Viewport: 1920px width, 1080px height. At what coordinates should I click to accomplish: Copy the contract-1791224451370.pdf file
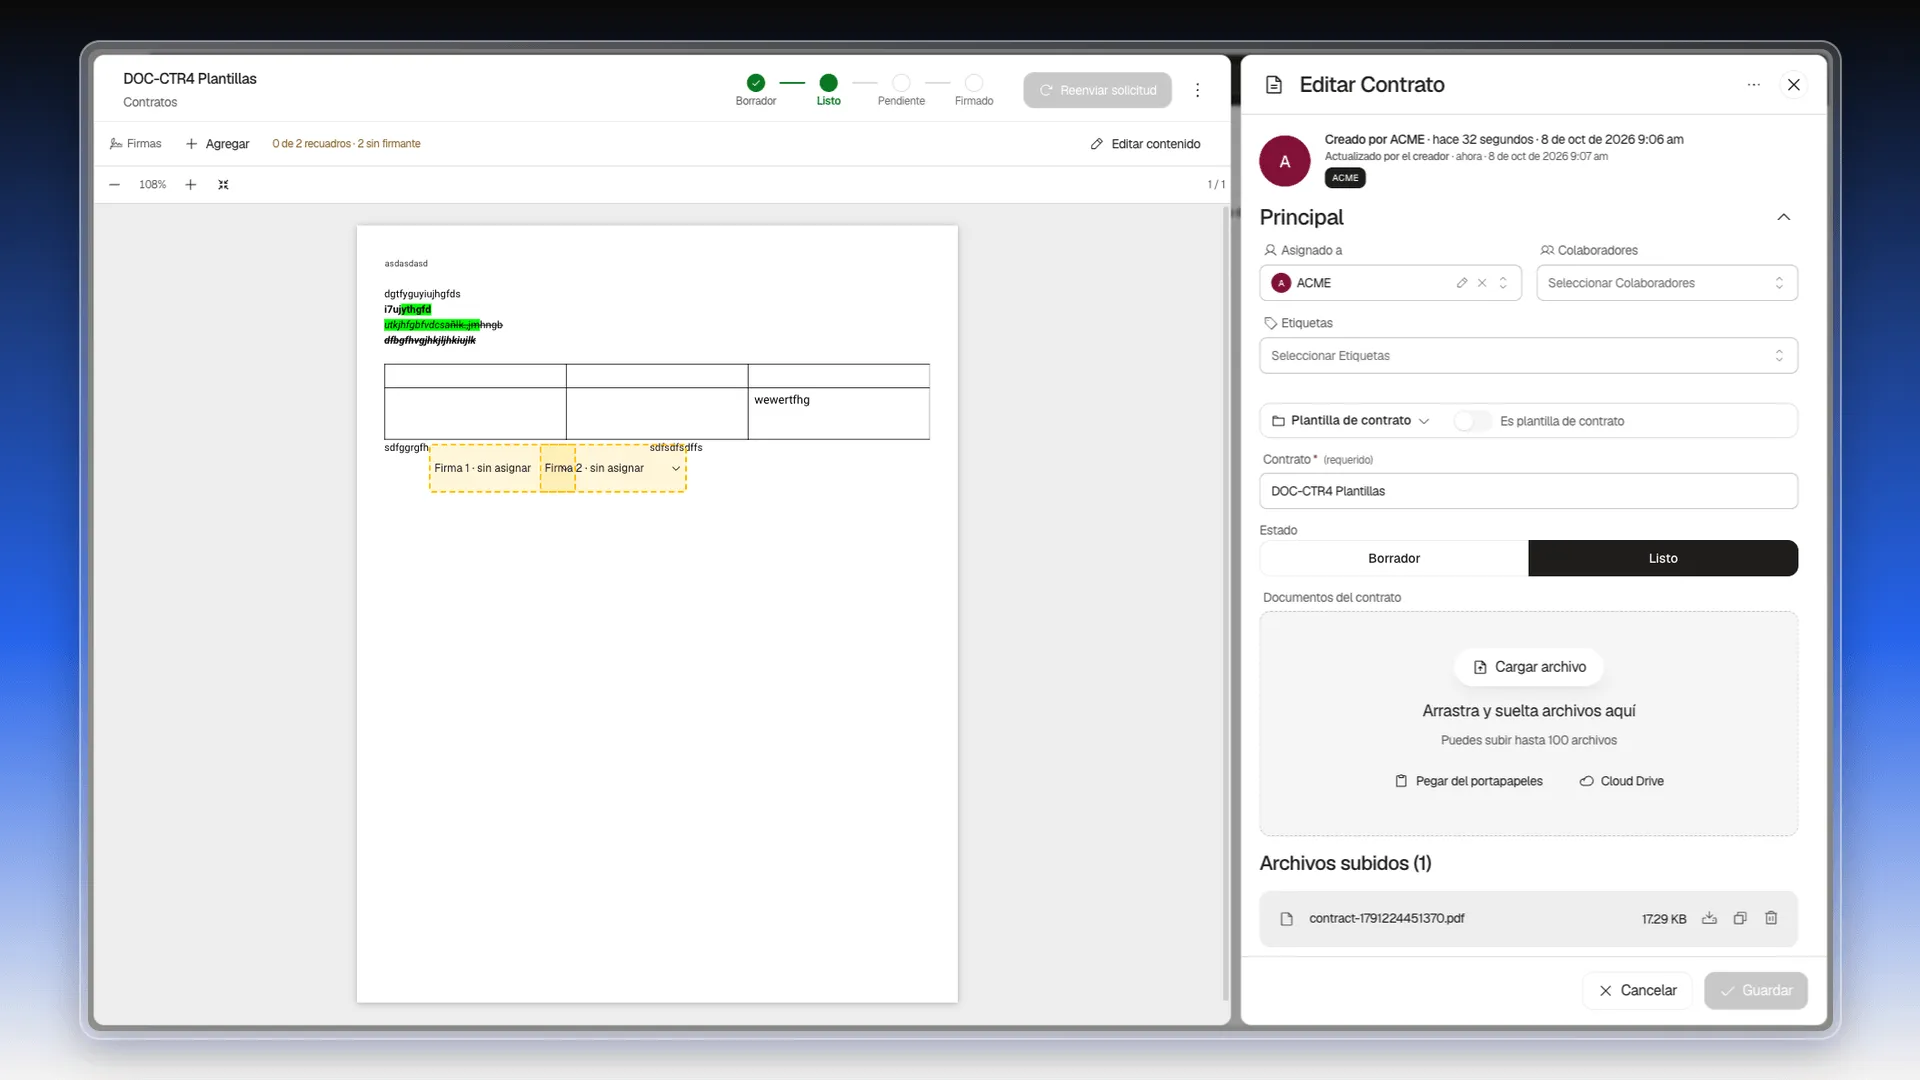point(1740,918)
